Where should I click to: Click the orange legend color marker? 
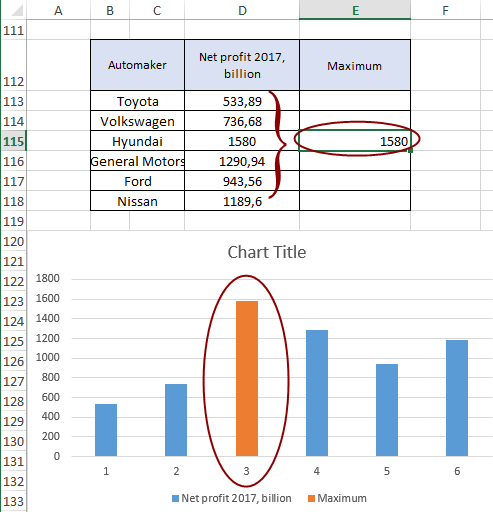coord(311,499)
